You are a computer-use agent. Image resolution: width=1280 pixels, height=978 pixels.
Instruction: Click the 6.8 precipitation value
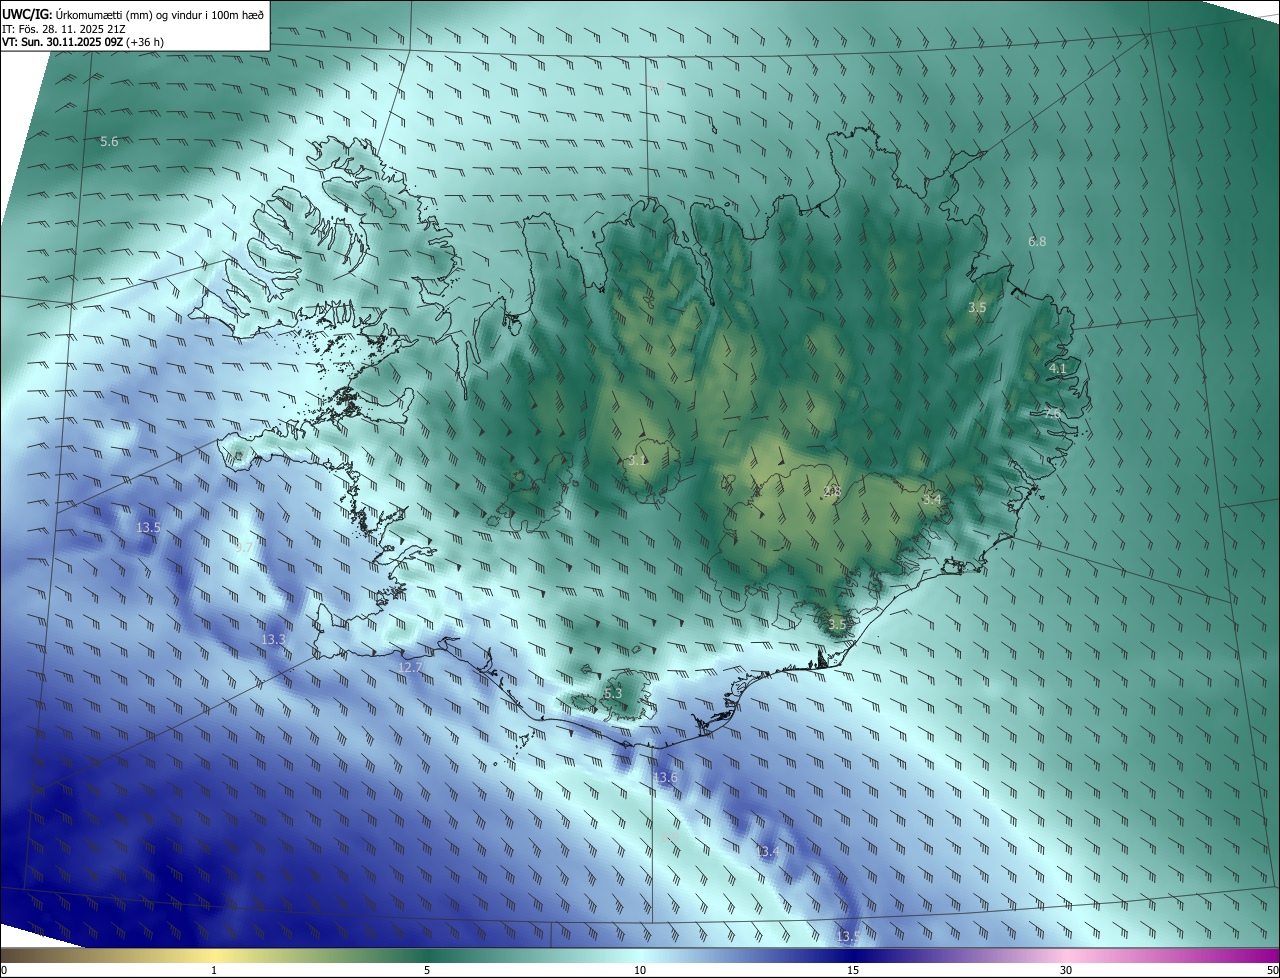pyautogui.click(x=1037, y=242)
